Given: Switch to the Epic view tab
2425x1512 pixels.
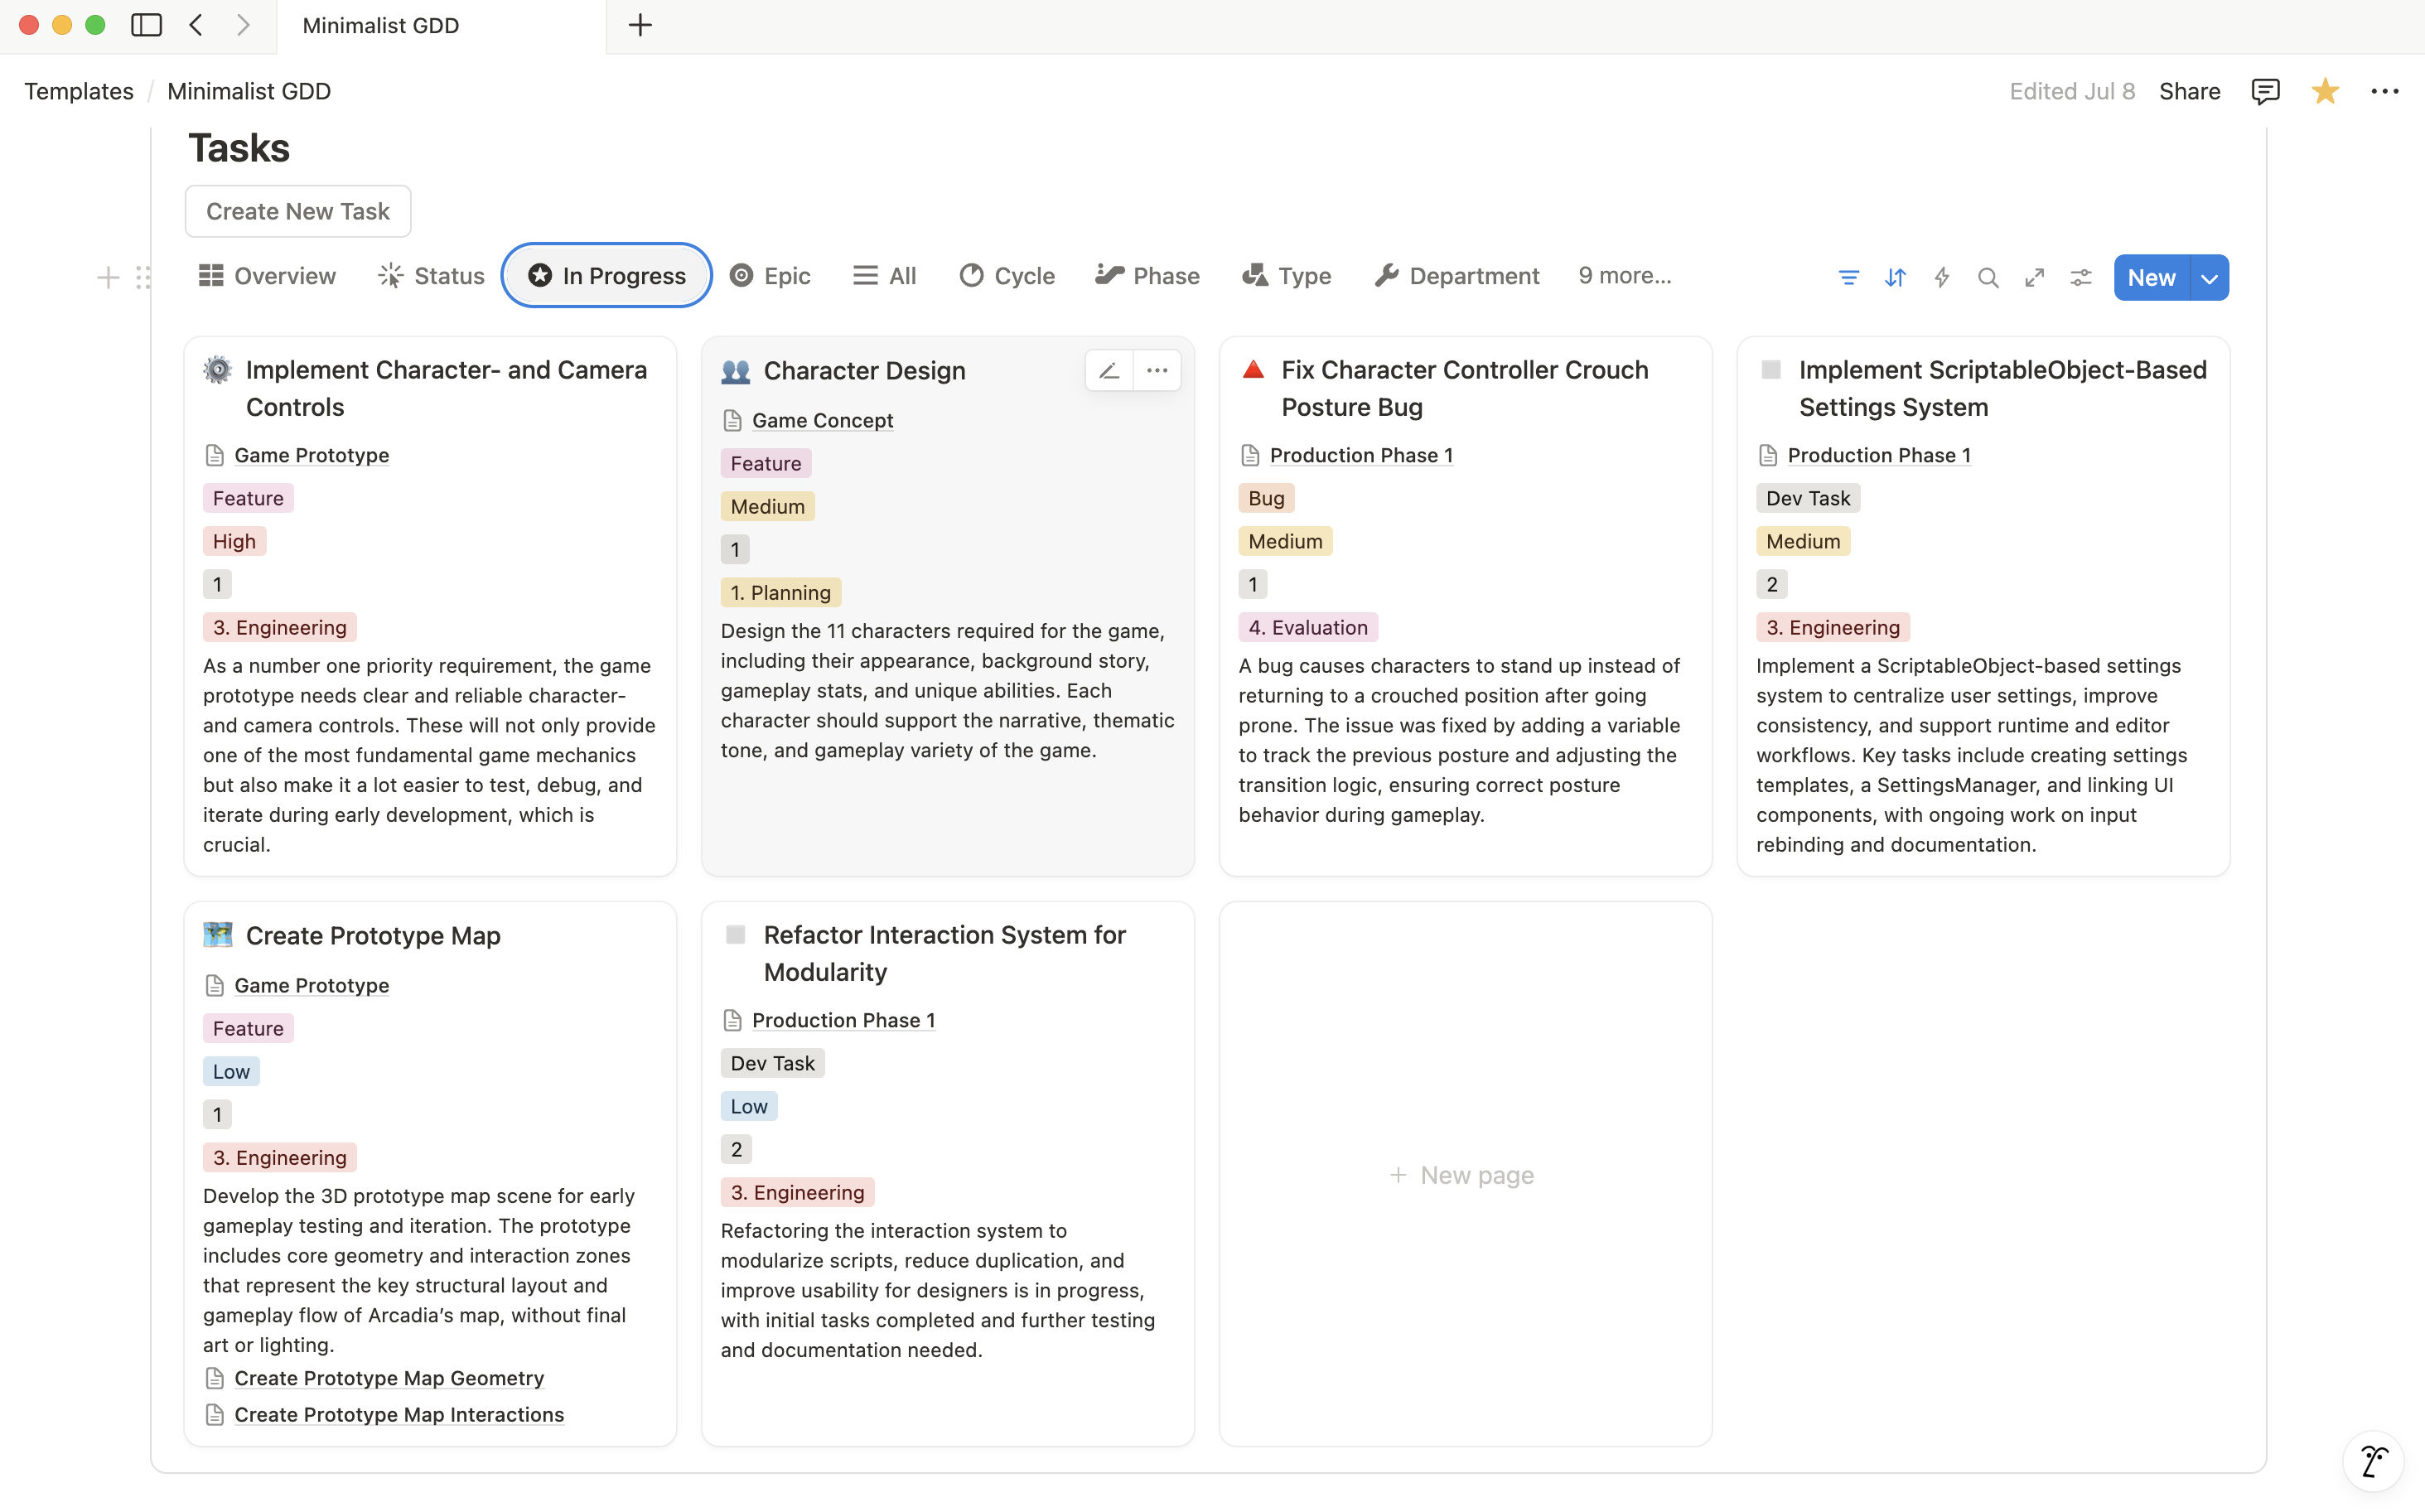Looking at the screenshot, I should [x=770, y=276].
